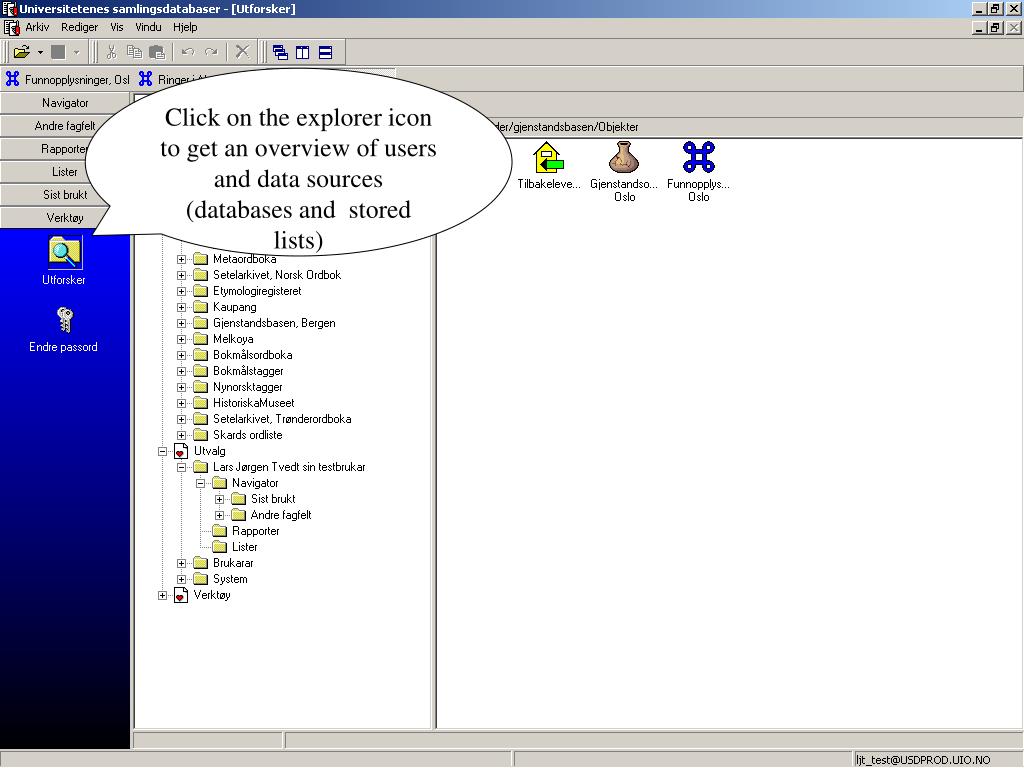Open the Vindu menu
The image size is (1024, 768).
click(148, 27)
